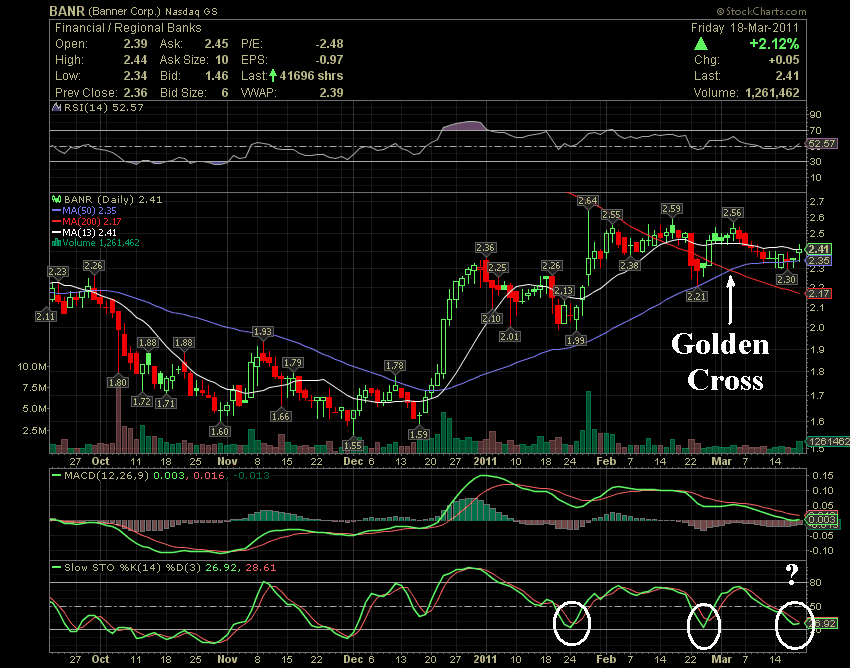850x668 pixels.
Task: Click the Bid value 1.46
Action: click(x=216, y=76)
